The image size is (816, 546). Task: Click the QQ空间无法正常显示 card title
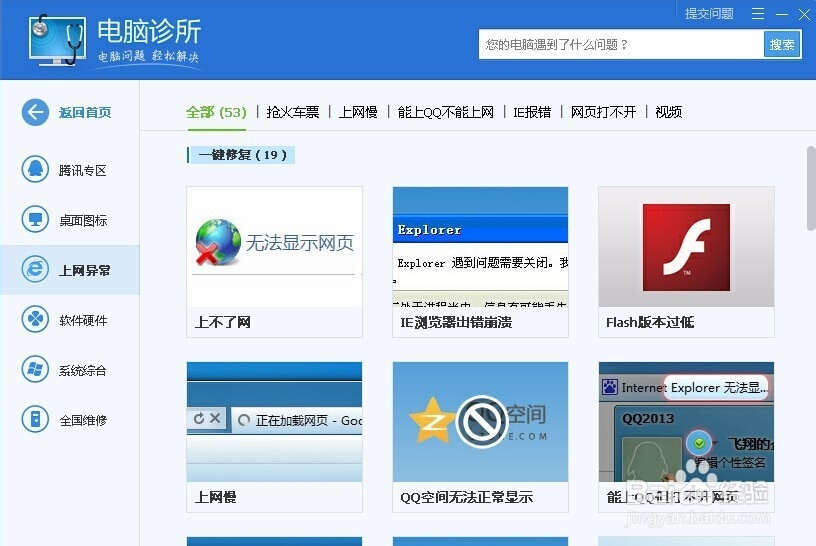(x=466, y=497)
